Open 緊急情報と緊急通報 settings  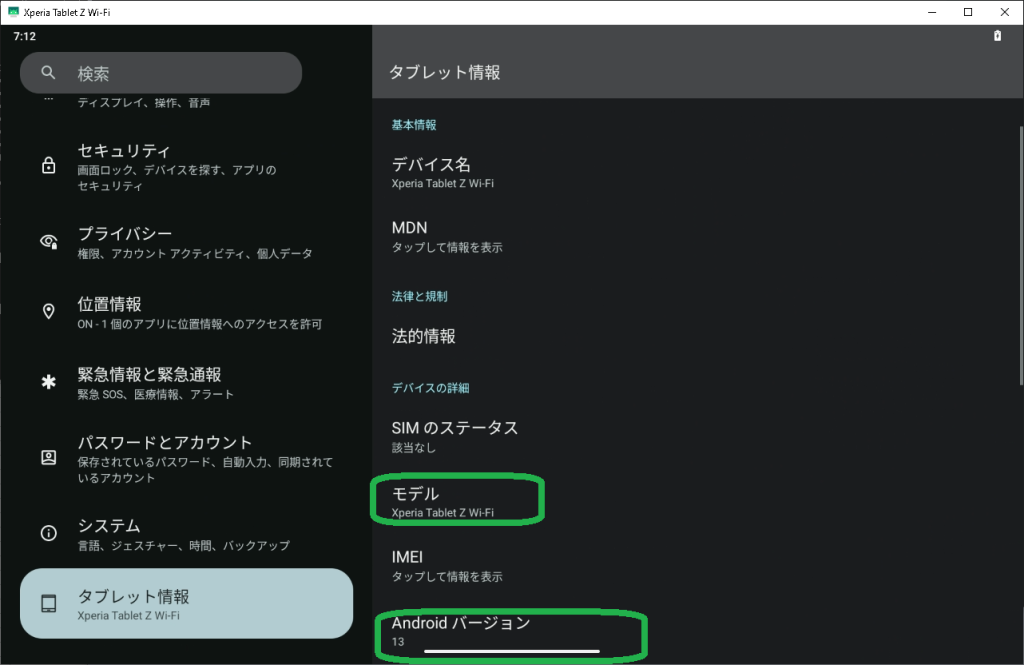click(186, 383)
